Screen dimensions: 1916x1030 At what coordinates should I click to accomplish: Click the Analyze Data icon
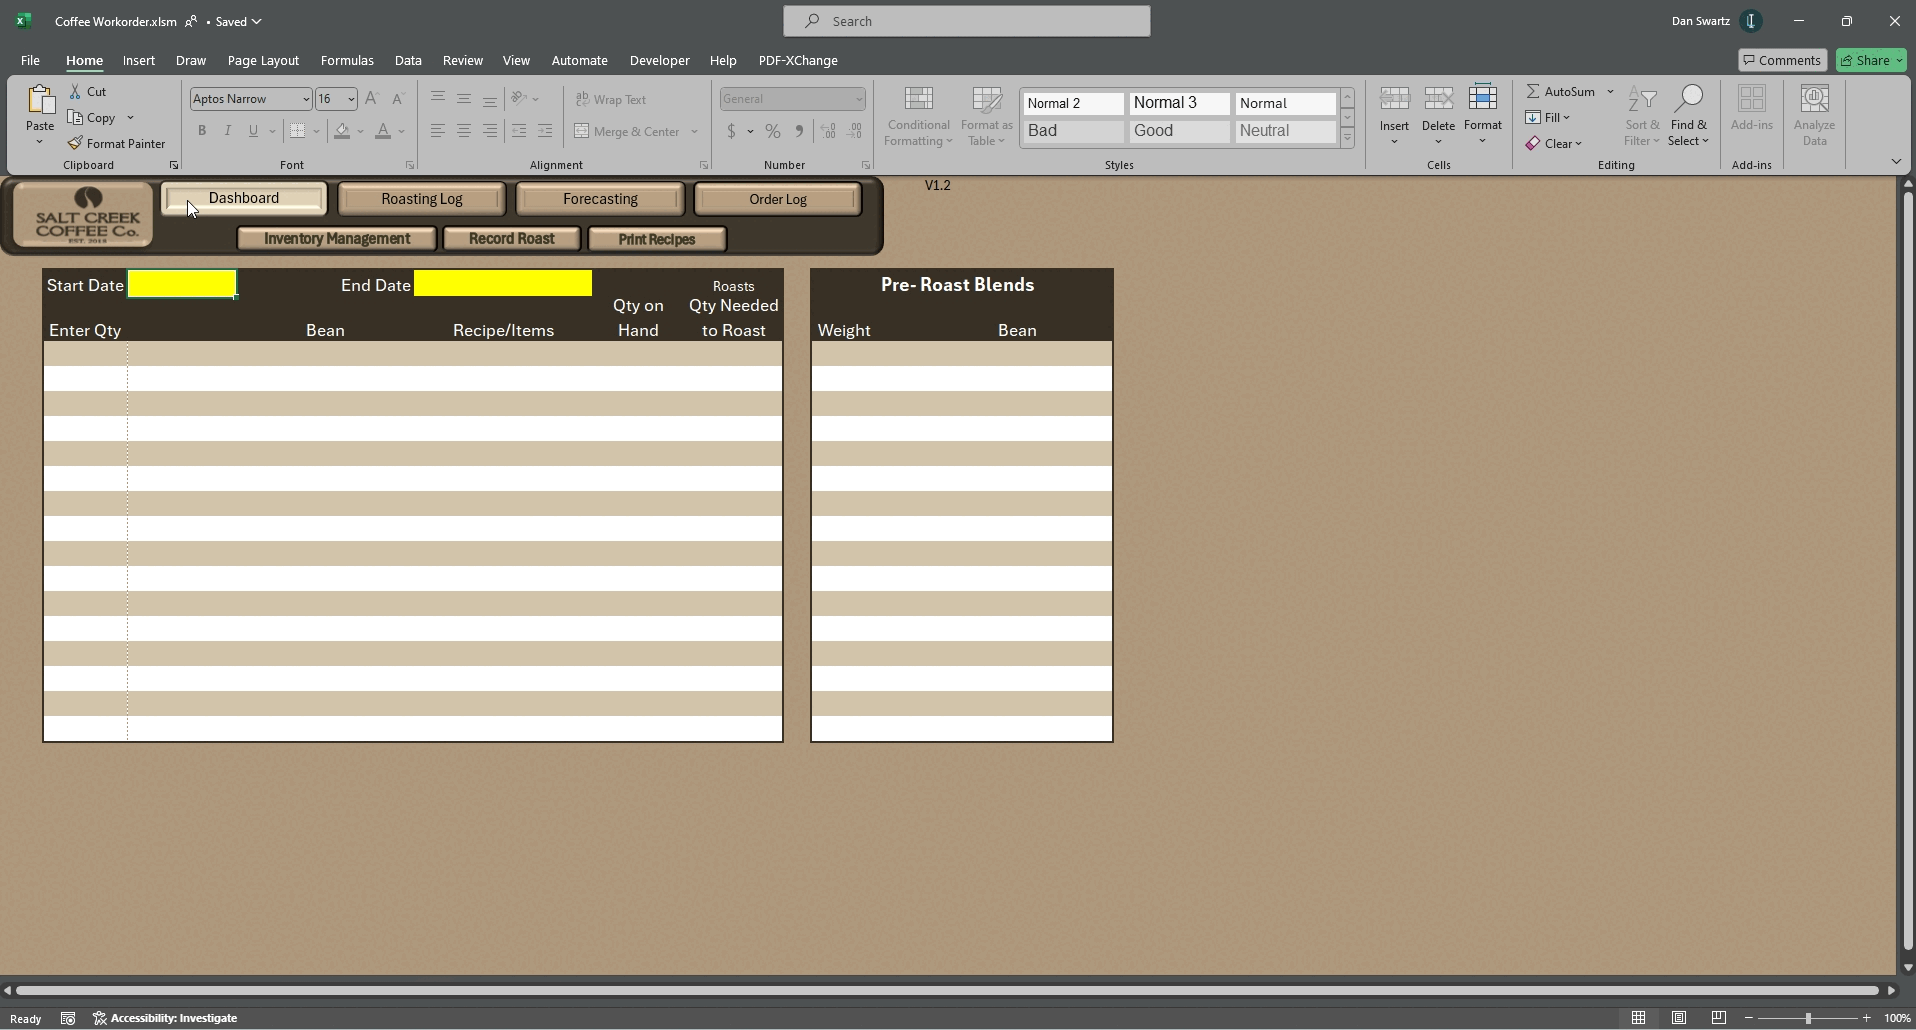coord(1814,99)
